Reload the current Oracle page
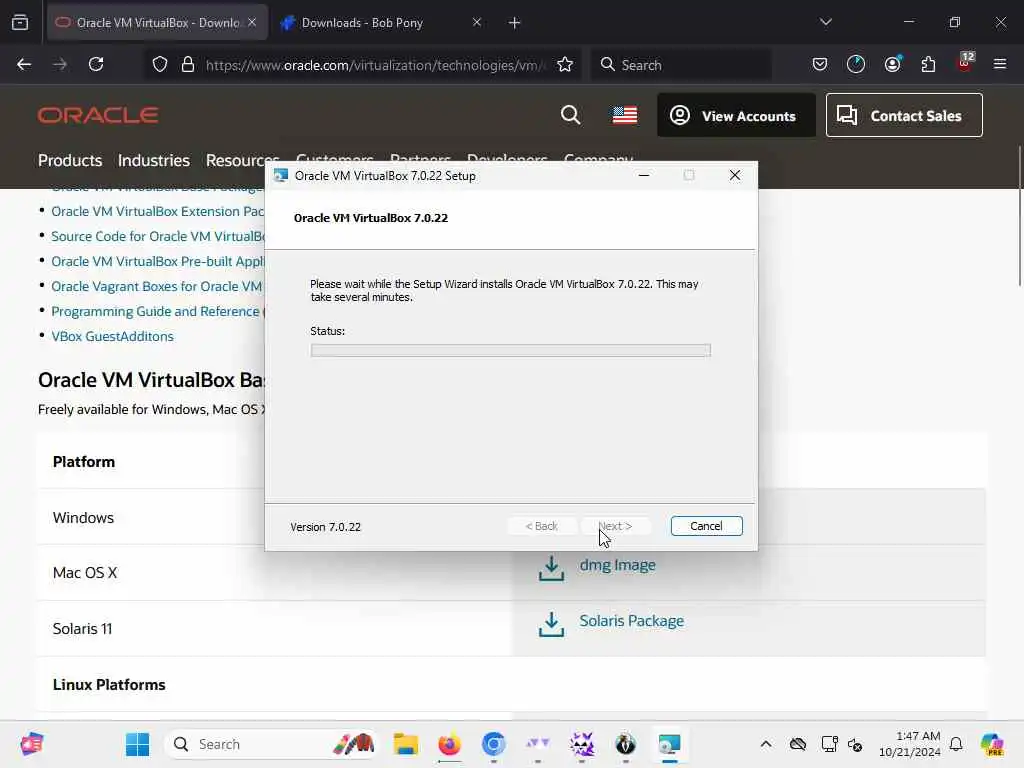 click(x=96, y=65)
